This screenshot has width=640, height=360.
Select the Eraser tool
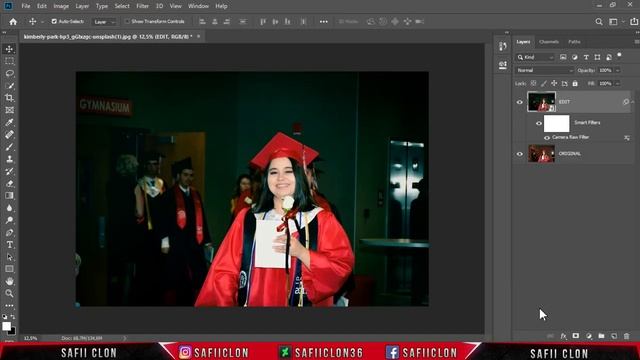click(x=9, y=184)
